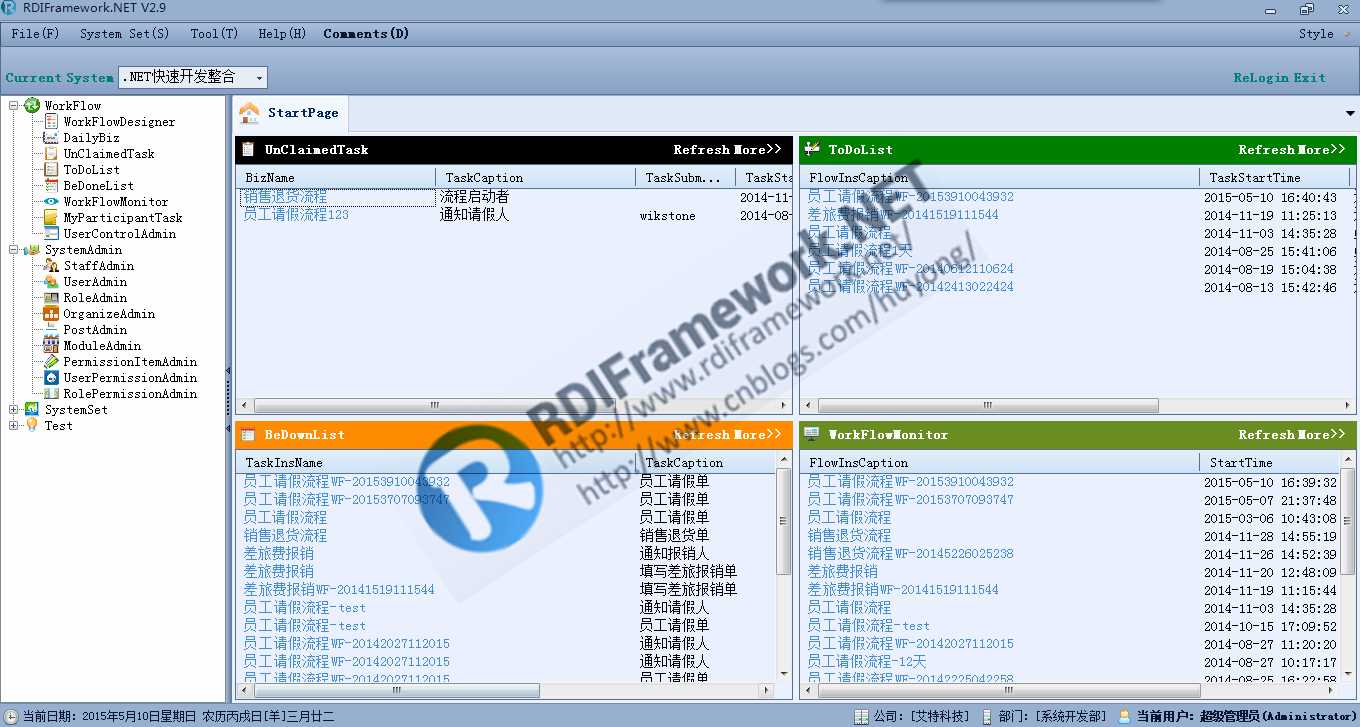This screenshot has height=727, width=1360.
Task: Click the PostAdmin tree icon
Action: pyautogui.click(x=51, y=330)
